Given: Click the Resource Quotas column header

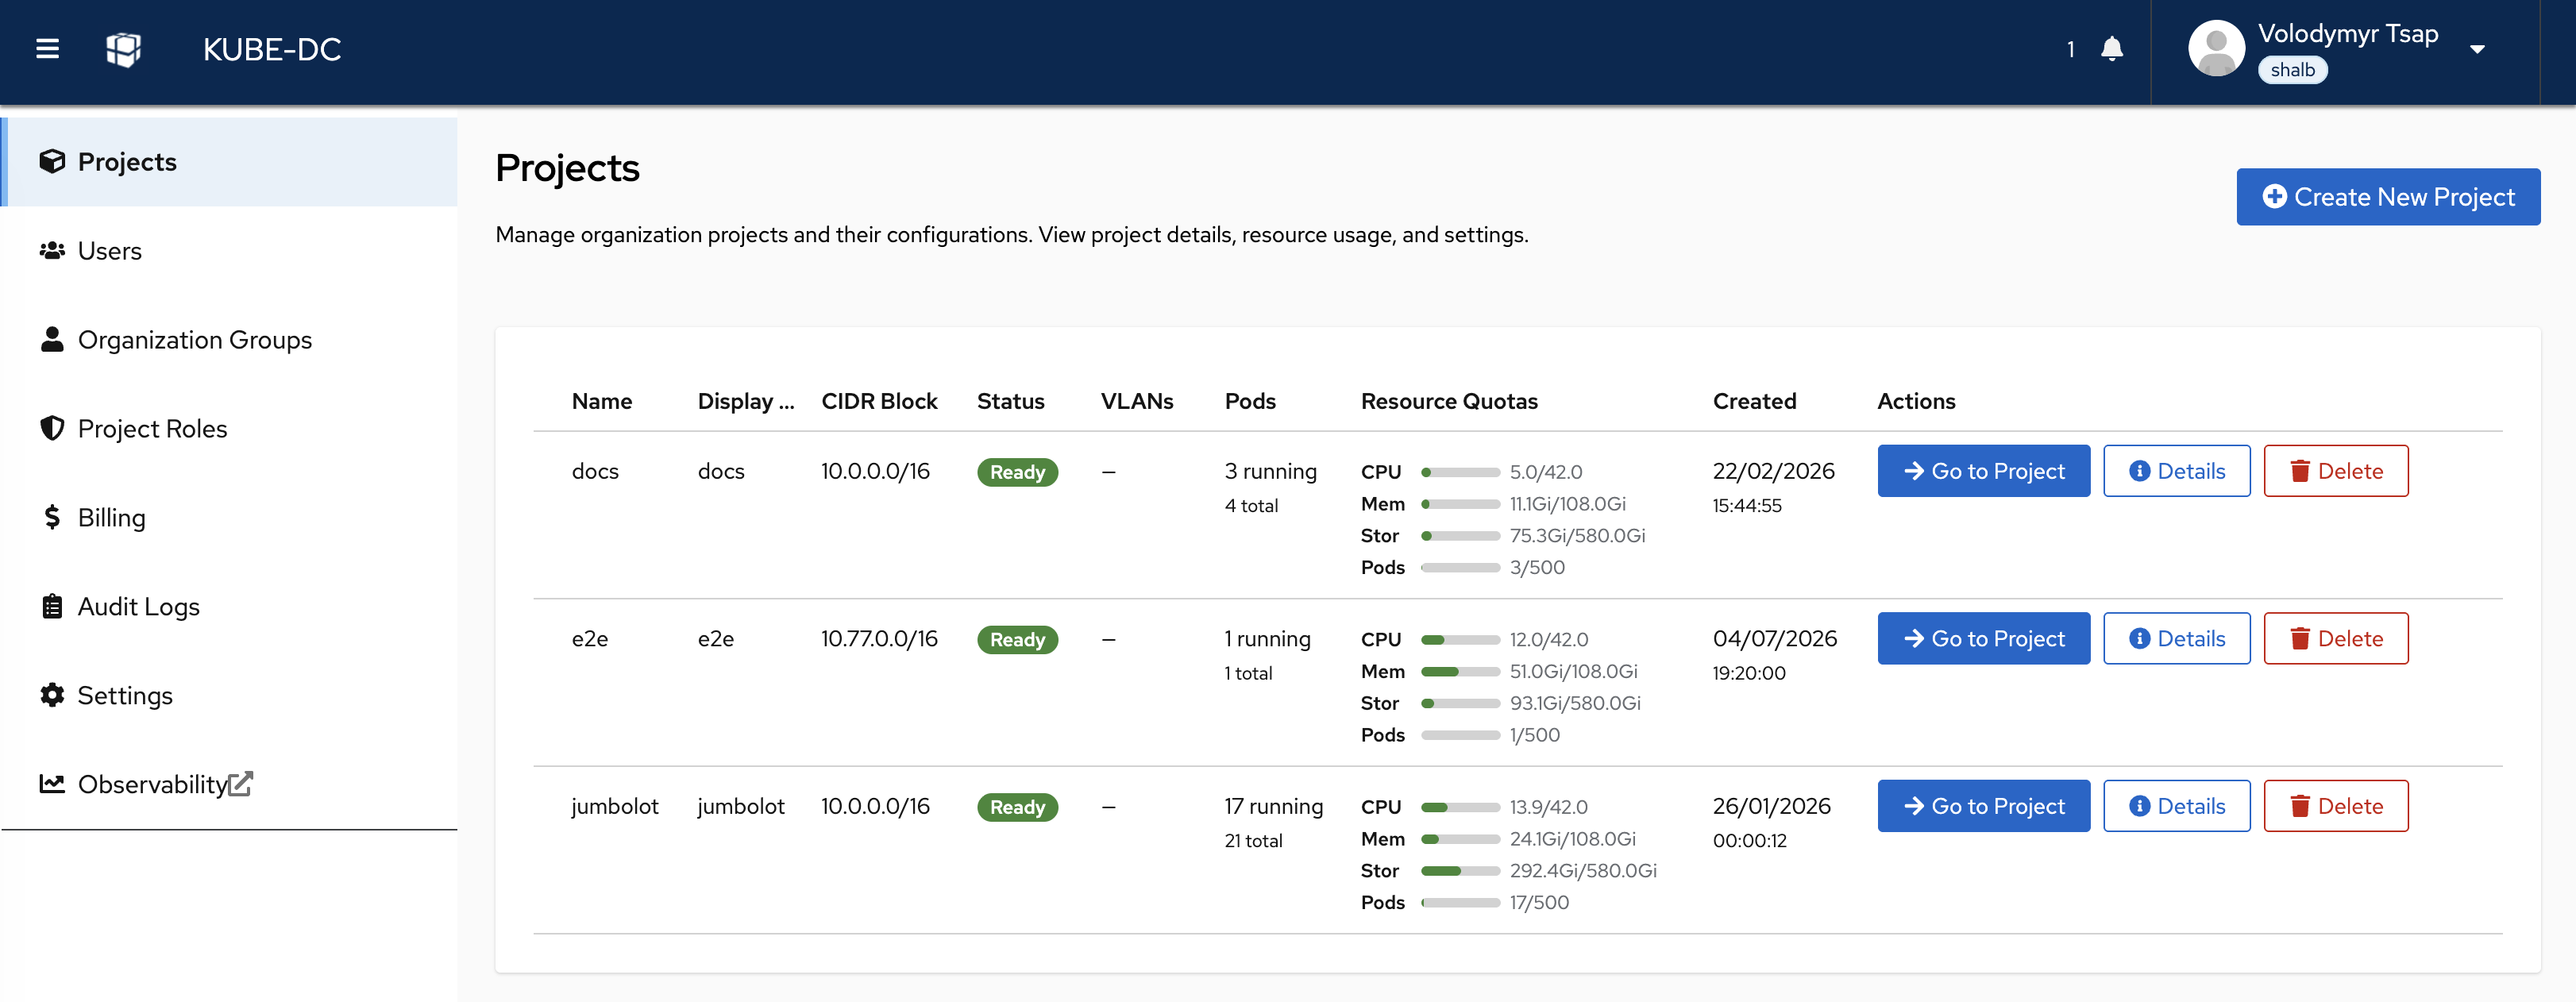Looking at the screenshot, I should coord(1449,401).
